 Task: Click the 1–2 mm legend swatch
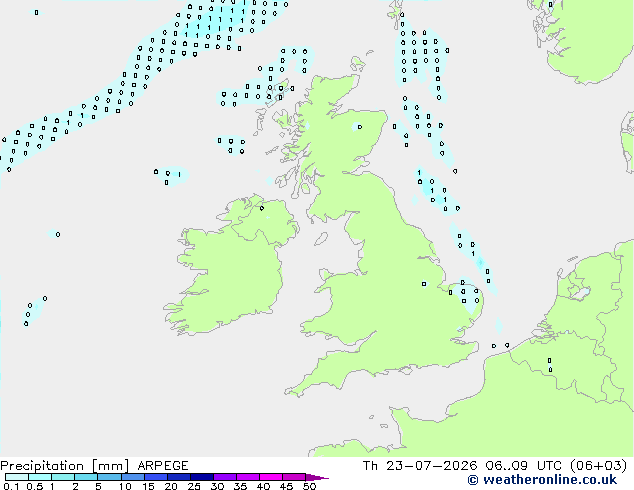pos(63,477)
